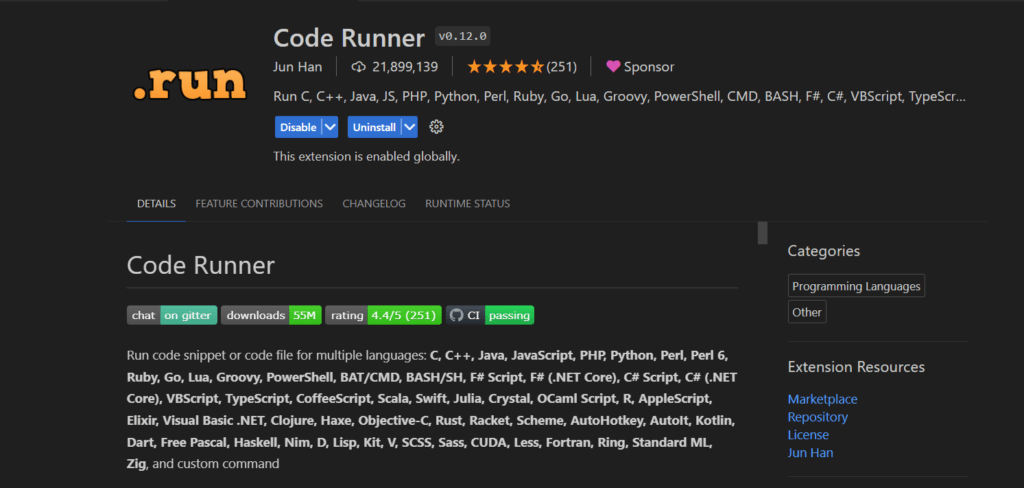Select the Programming Languages category tag
The image size is (1024, 488).
coord(856,286)
